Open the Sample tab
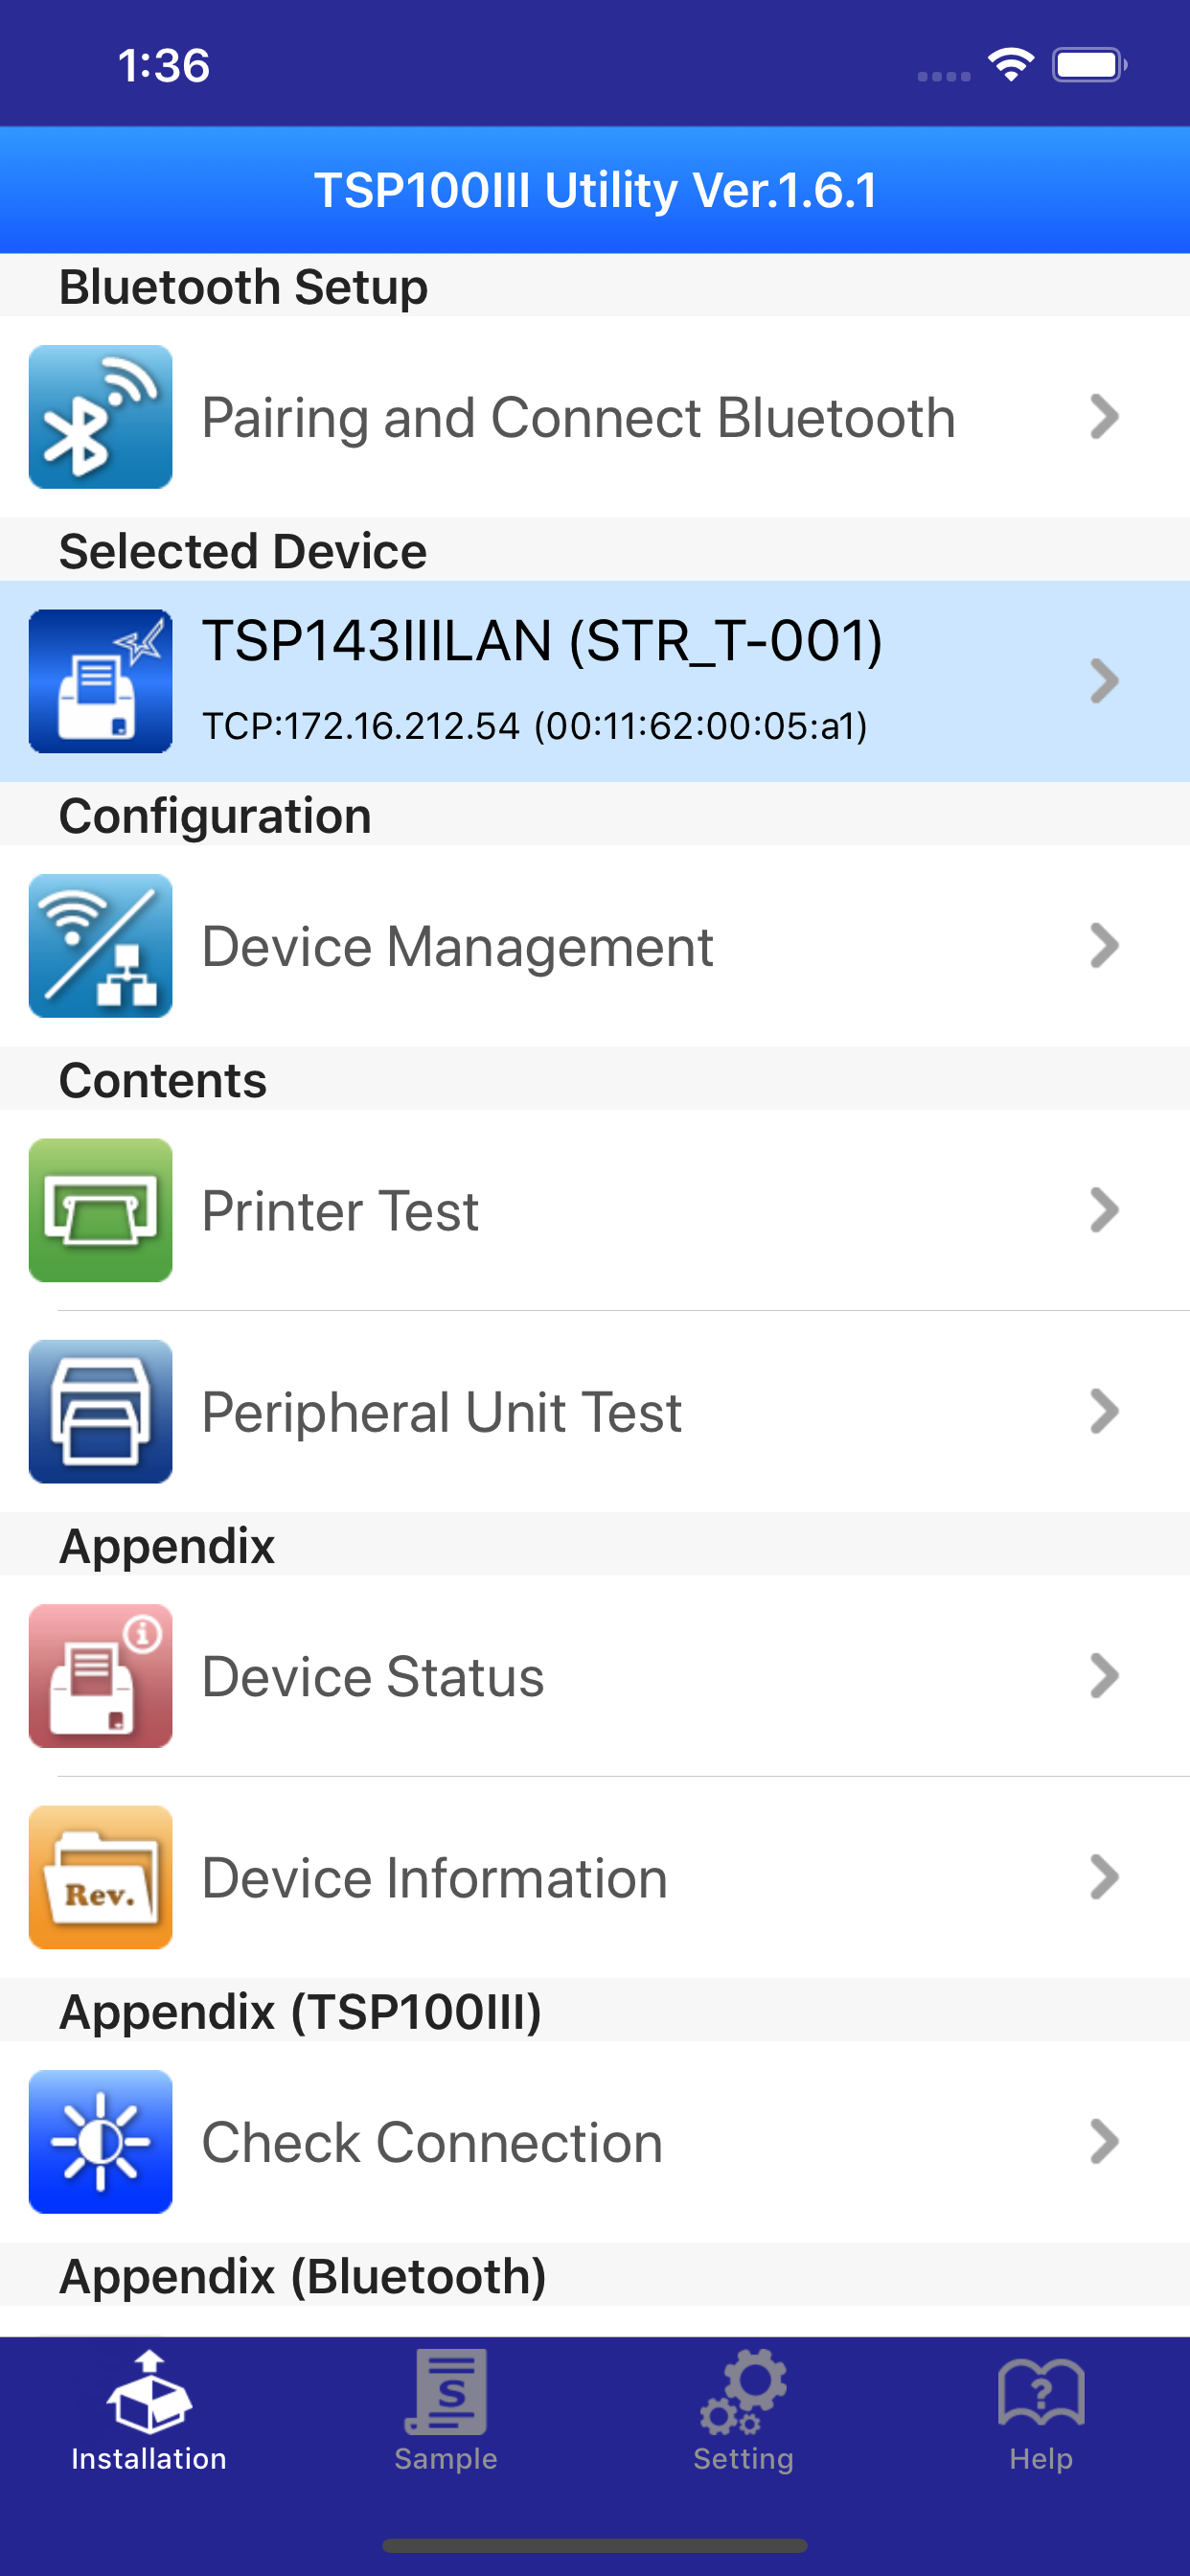This screenshot has height=2576, width=1190. tap(446, 2411)
